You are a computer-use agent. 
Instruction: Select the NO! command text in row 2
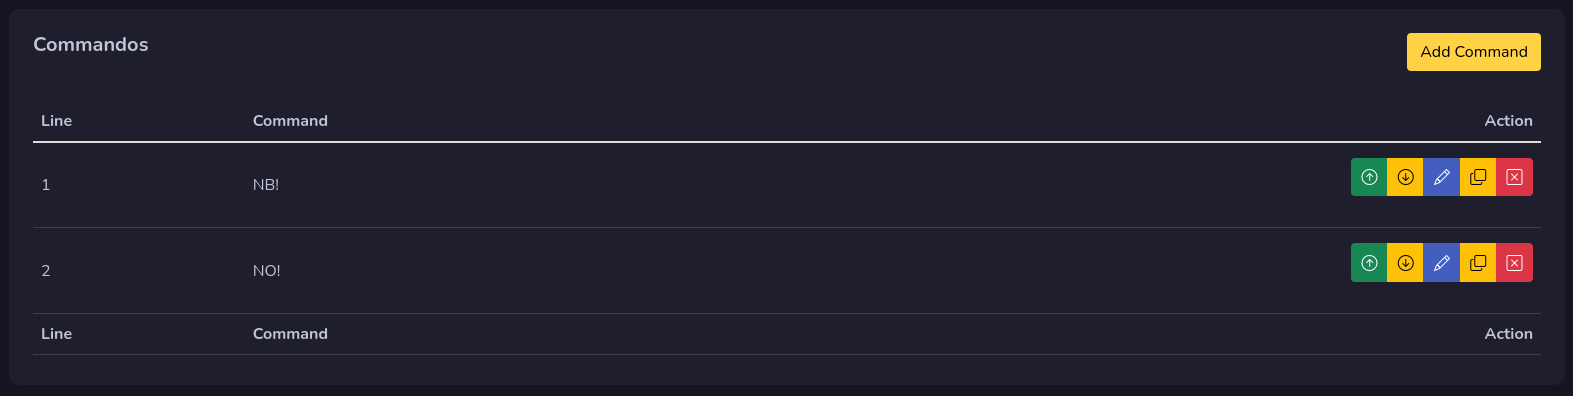click(x=267, y=271)
